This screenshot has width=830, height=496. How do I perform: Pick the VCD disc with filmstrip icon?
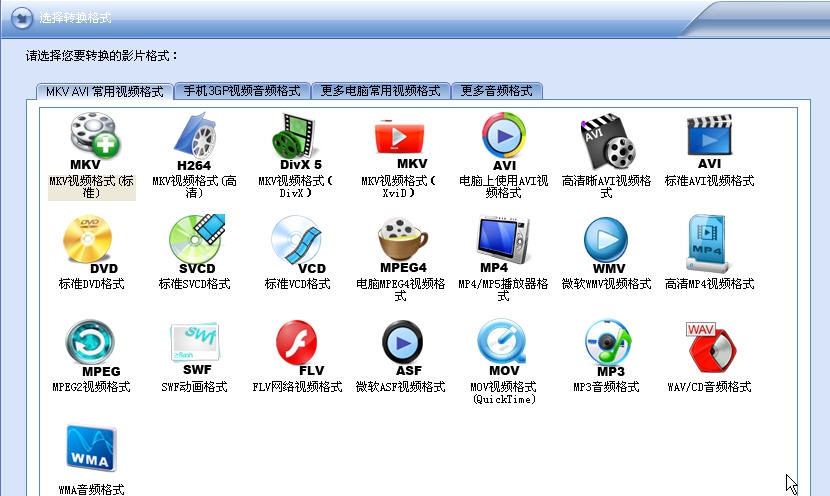pos(299,244)
